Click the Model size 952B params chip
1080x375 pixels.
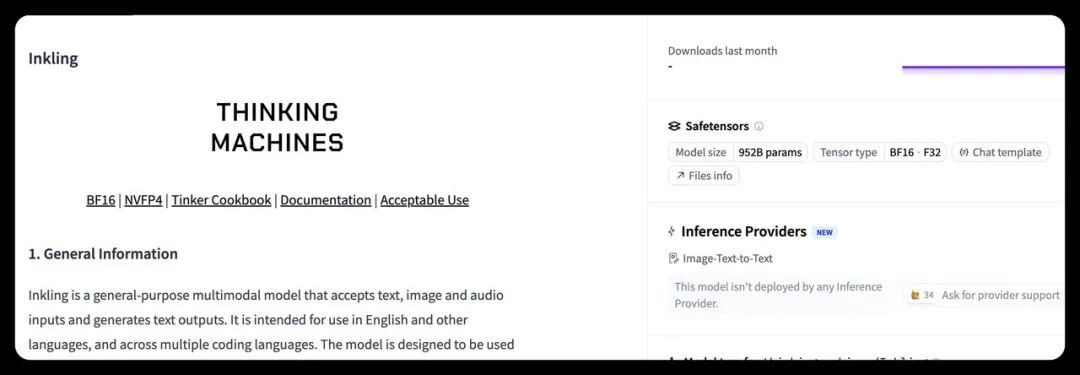738,152
